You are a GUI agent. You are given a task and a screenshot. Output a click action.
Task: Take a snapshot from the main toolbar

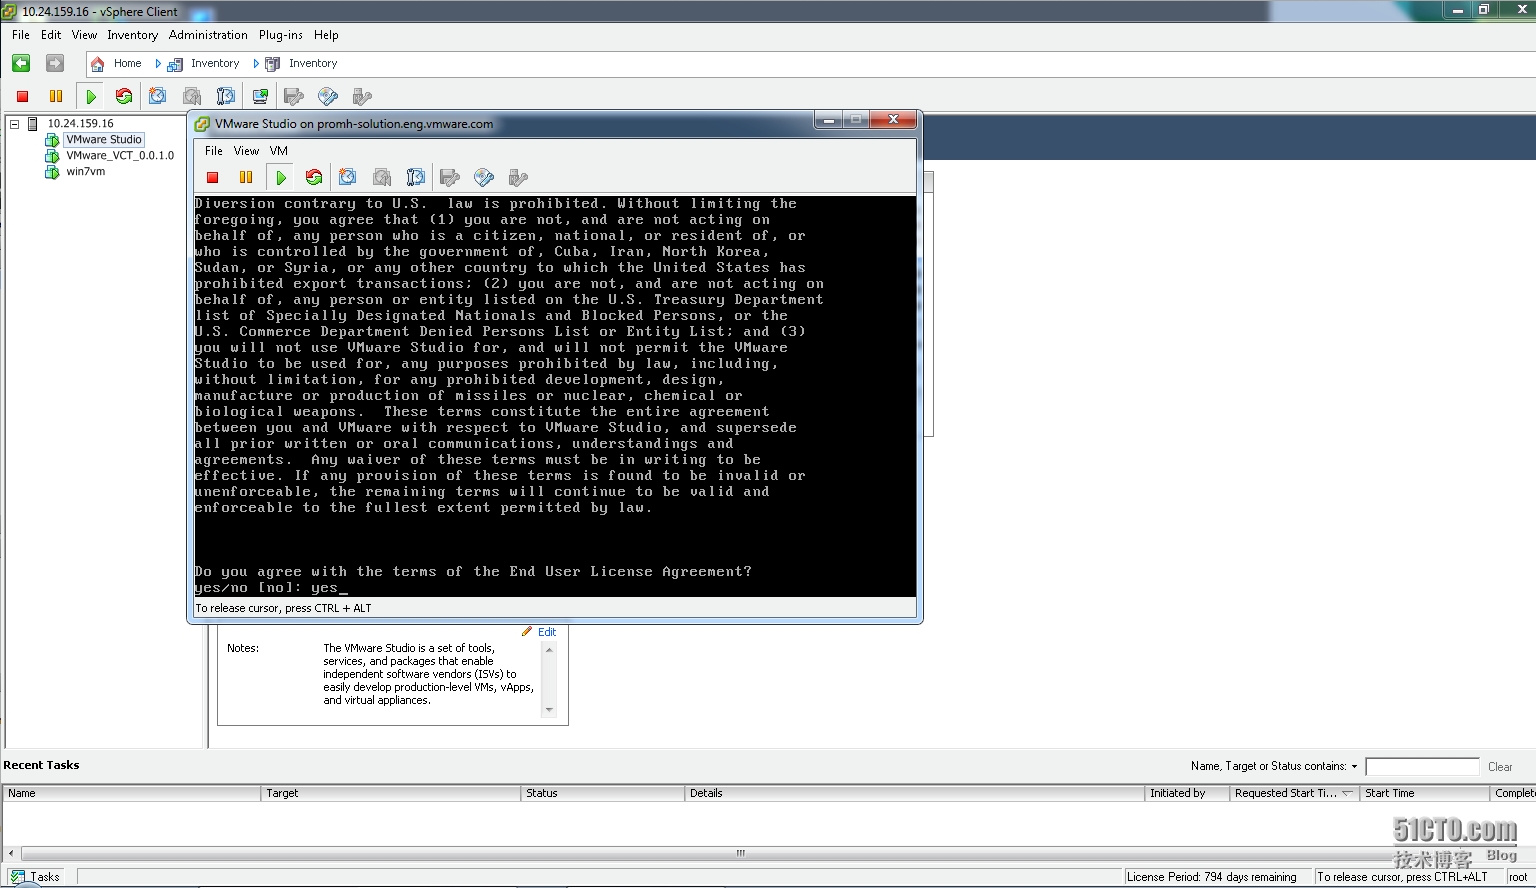158,96
